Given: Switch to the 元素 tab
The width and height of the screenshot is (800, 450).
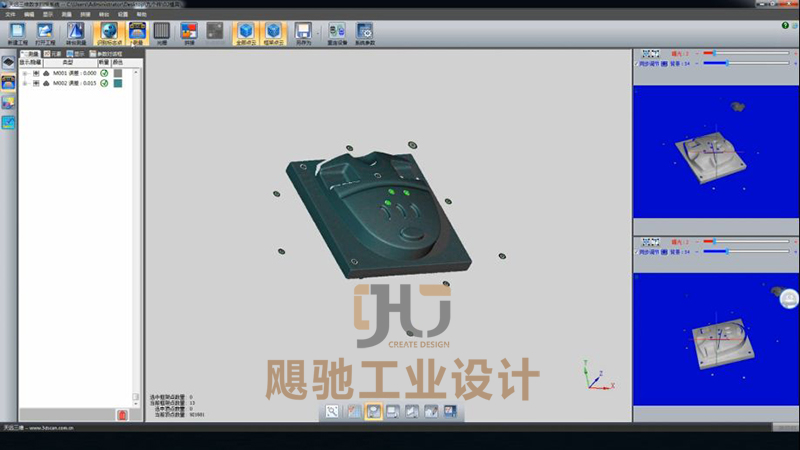Looking at the screenshot, I should (53, 54).
